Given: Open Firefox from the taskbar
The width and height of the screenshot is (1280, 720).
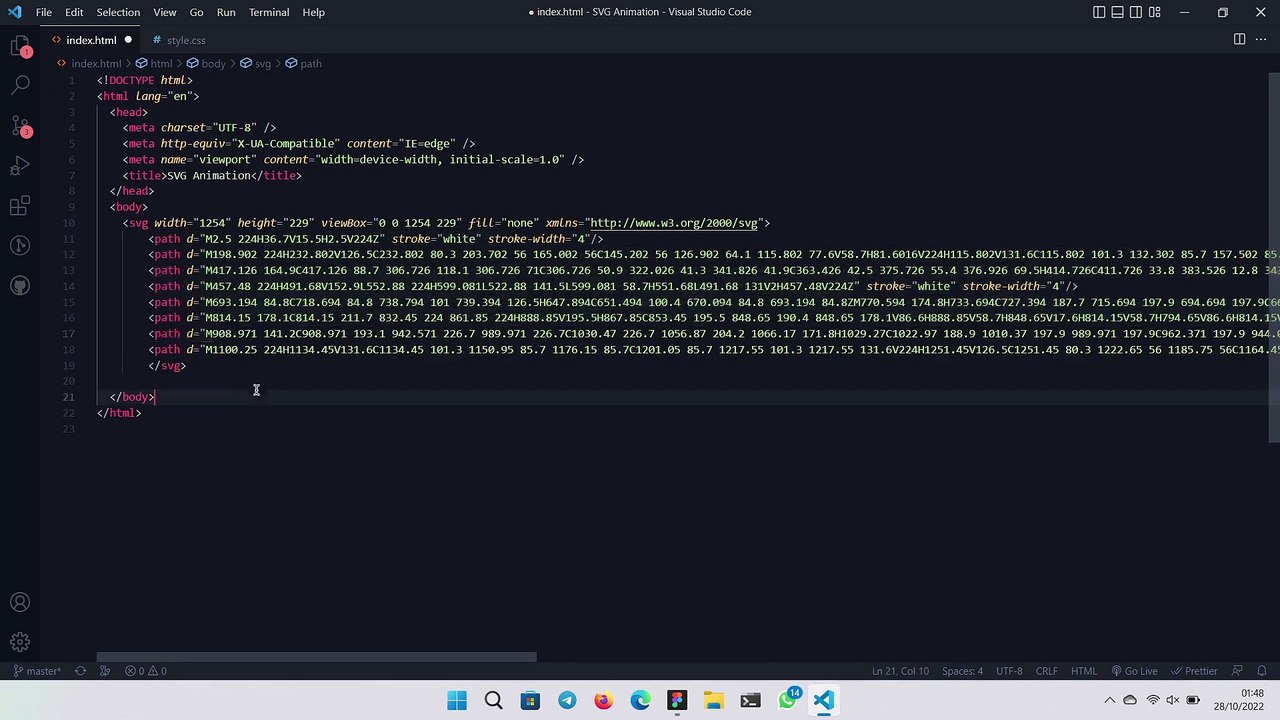Looking at the screenshot, I should click(x=603, y=700).
